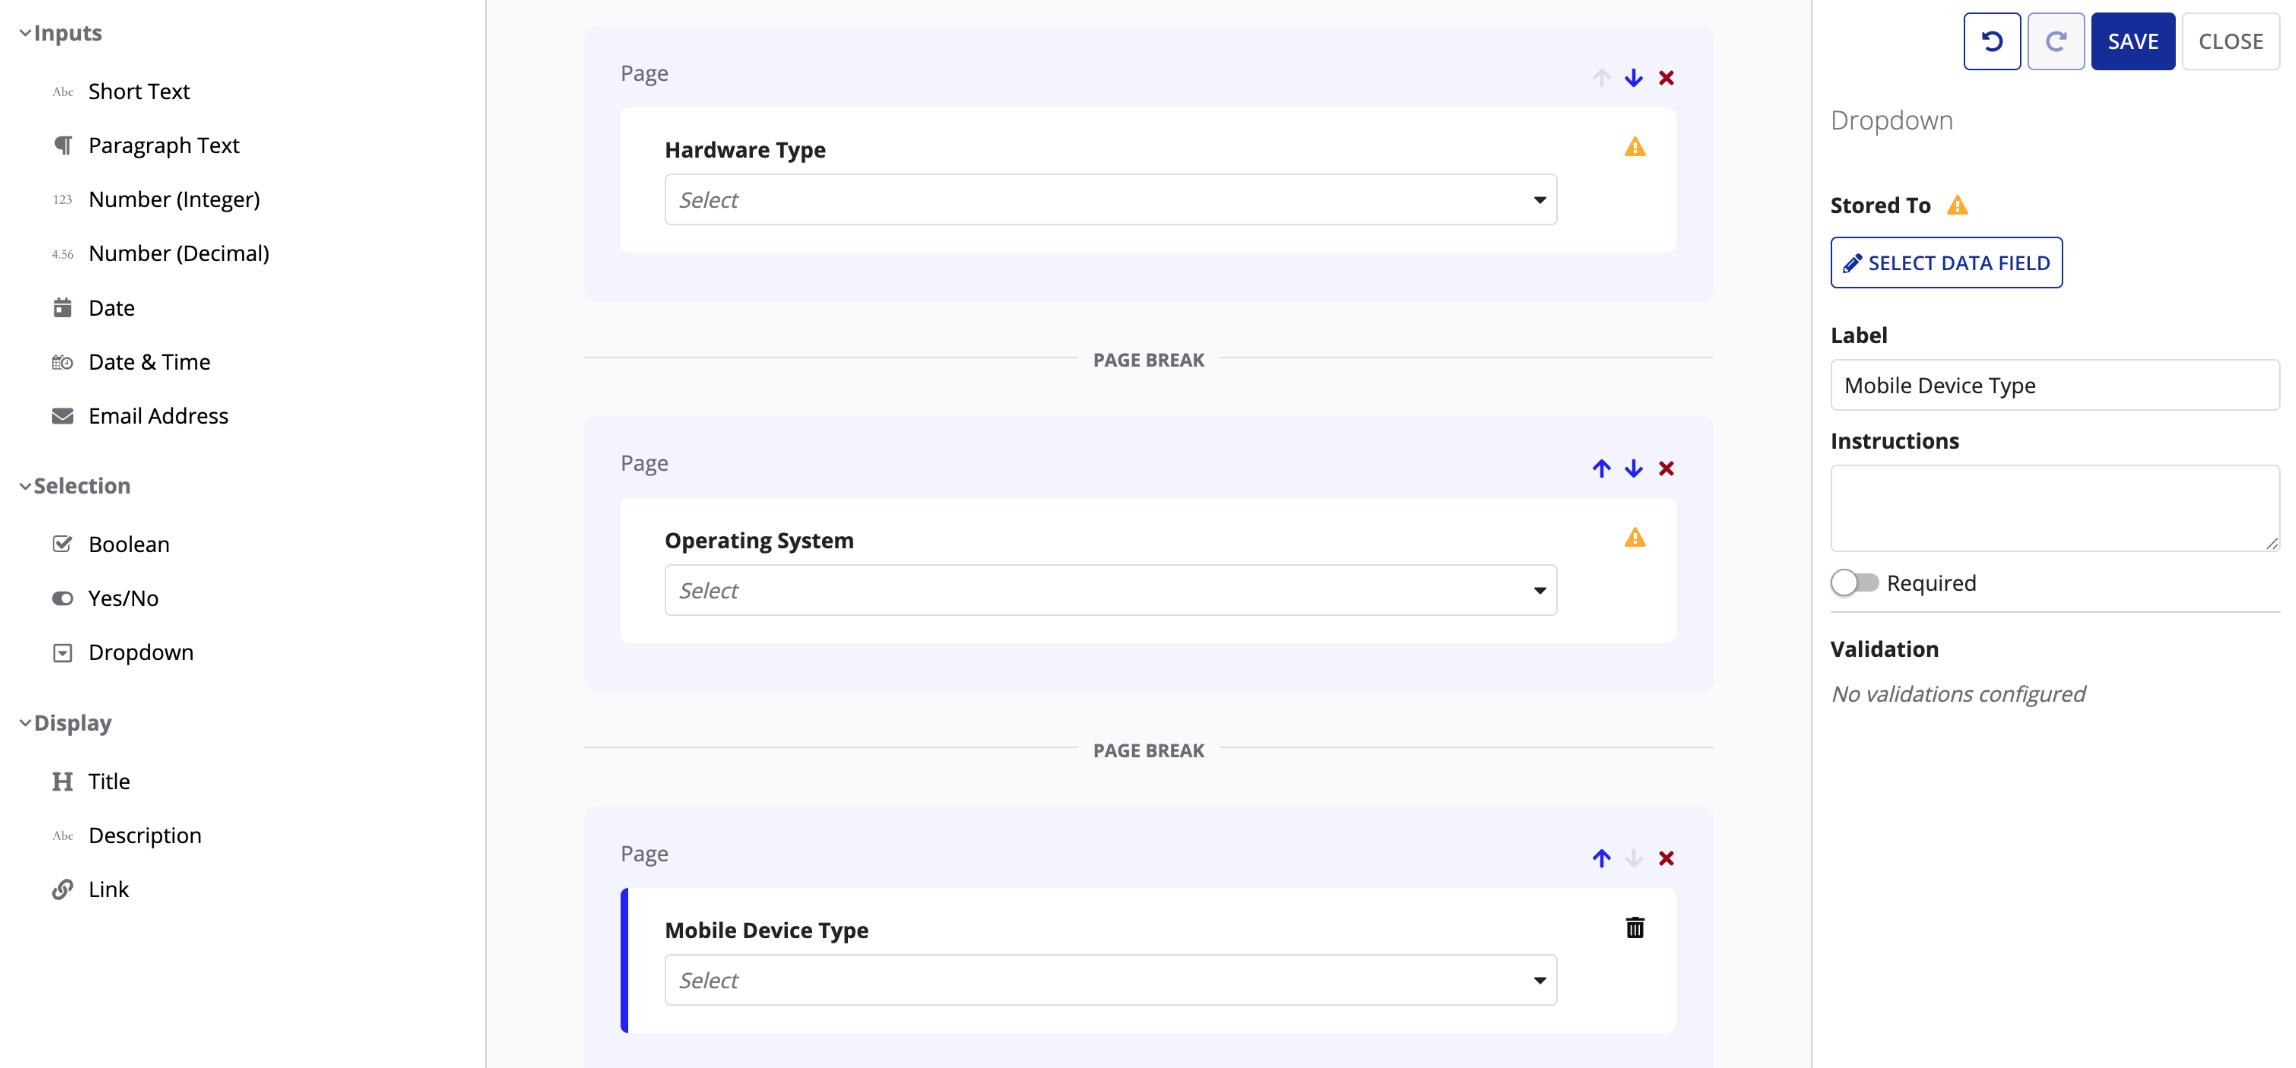The width and height of the screenshot is (2296, 1068).
Task: Collapse the Display section
Action: click(65, 723)
